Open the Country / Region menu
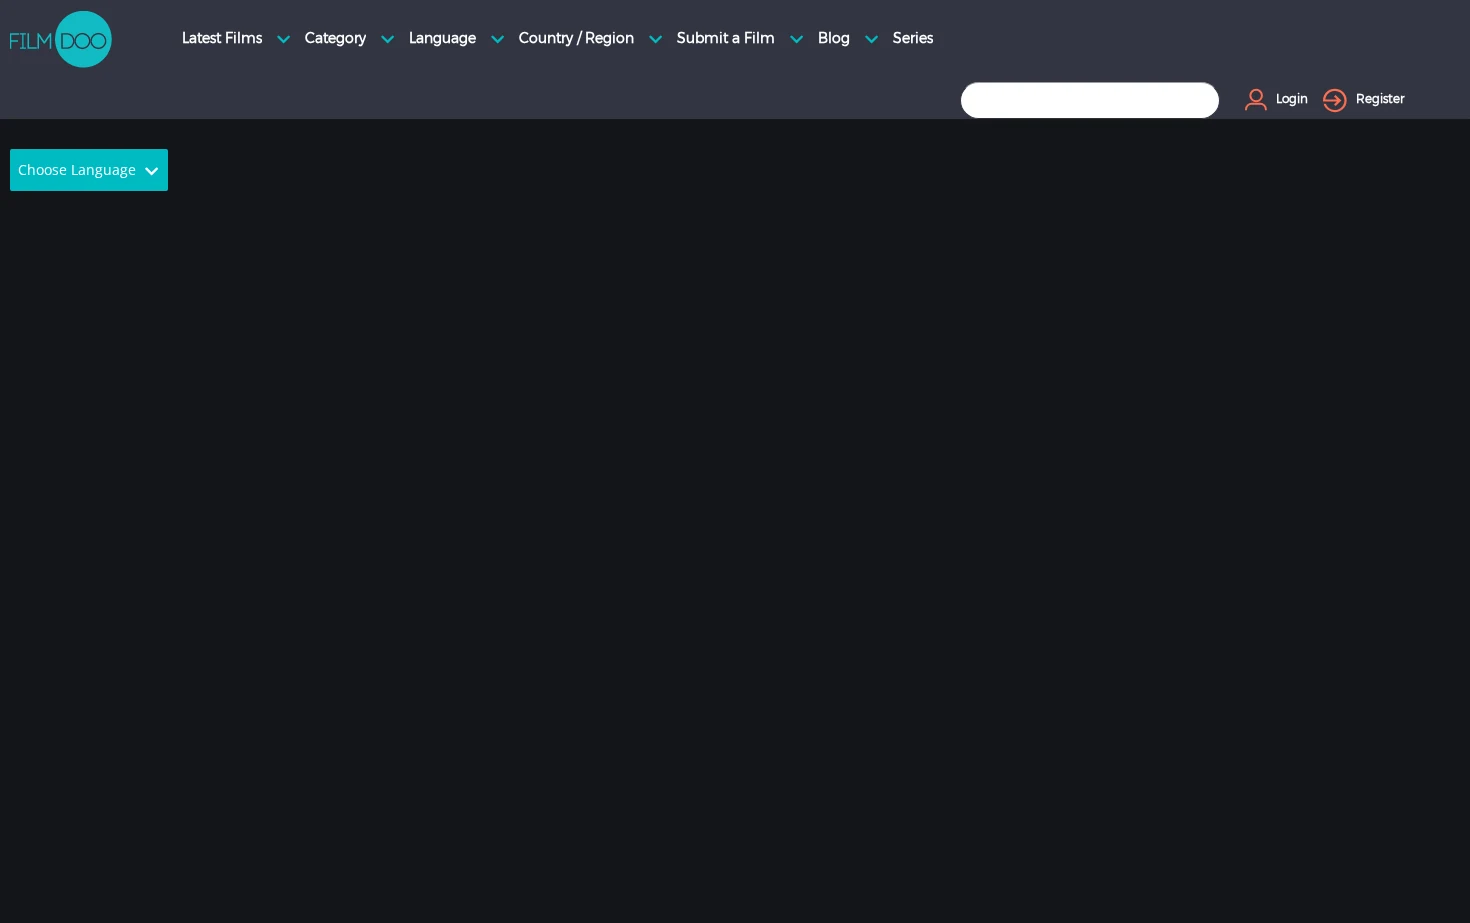Viewport: 1470px width, 923px height. 576,38
